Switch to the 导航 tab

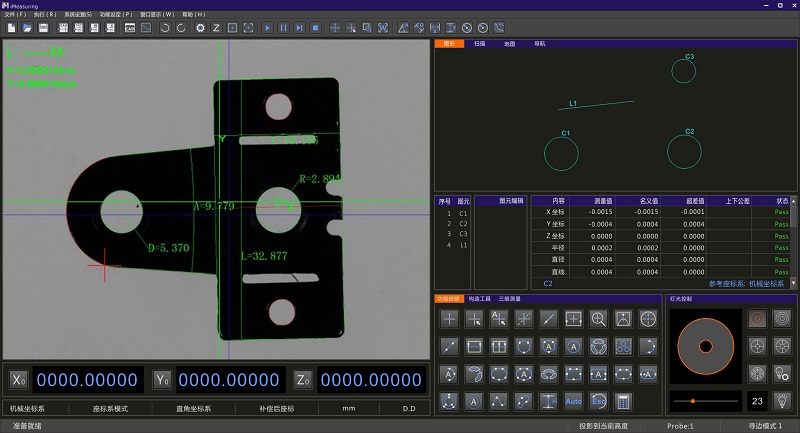540,44
